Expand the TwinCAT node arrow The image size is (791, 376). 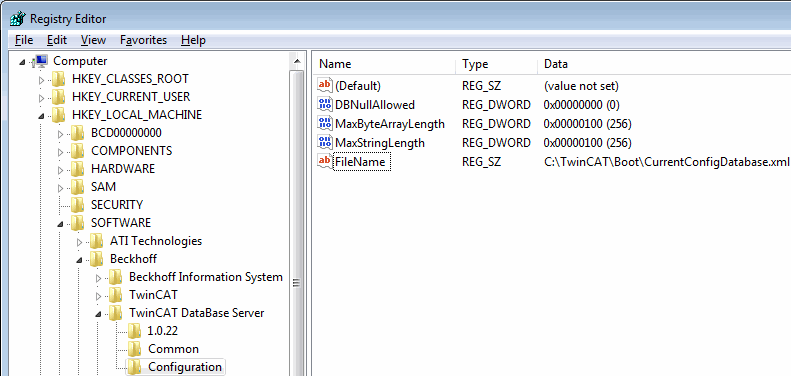(98, 296)
